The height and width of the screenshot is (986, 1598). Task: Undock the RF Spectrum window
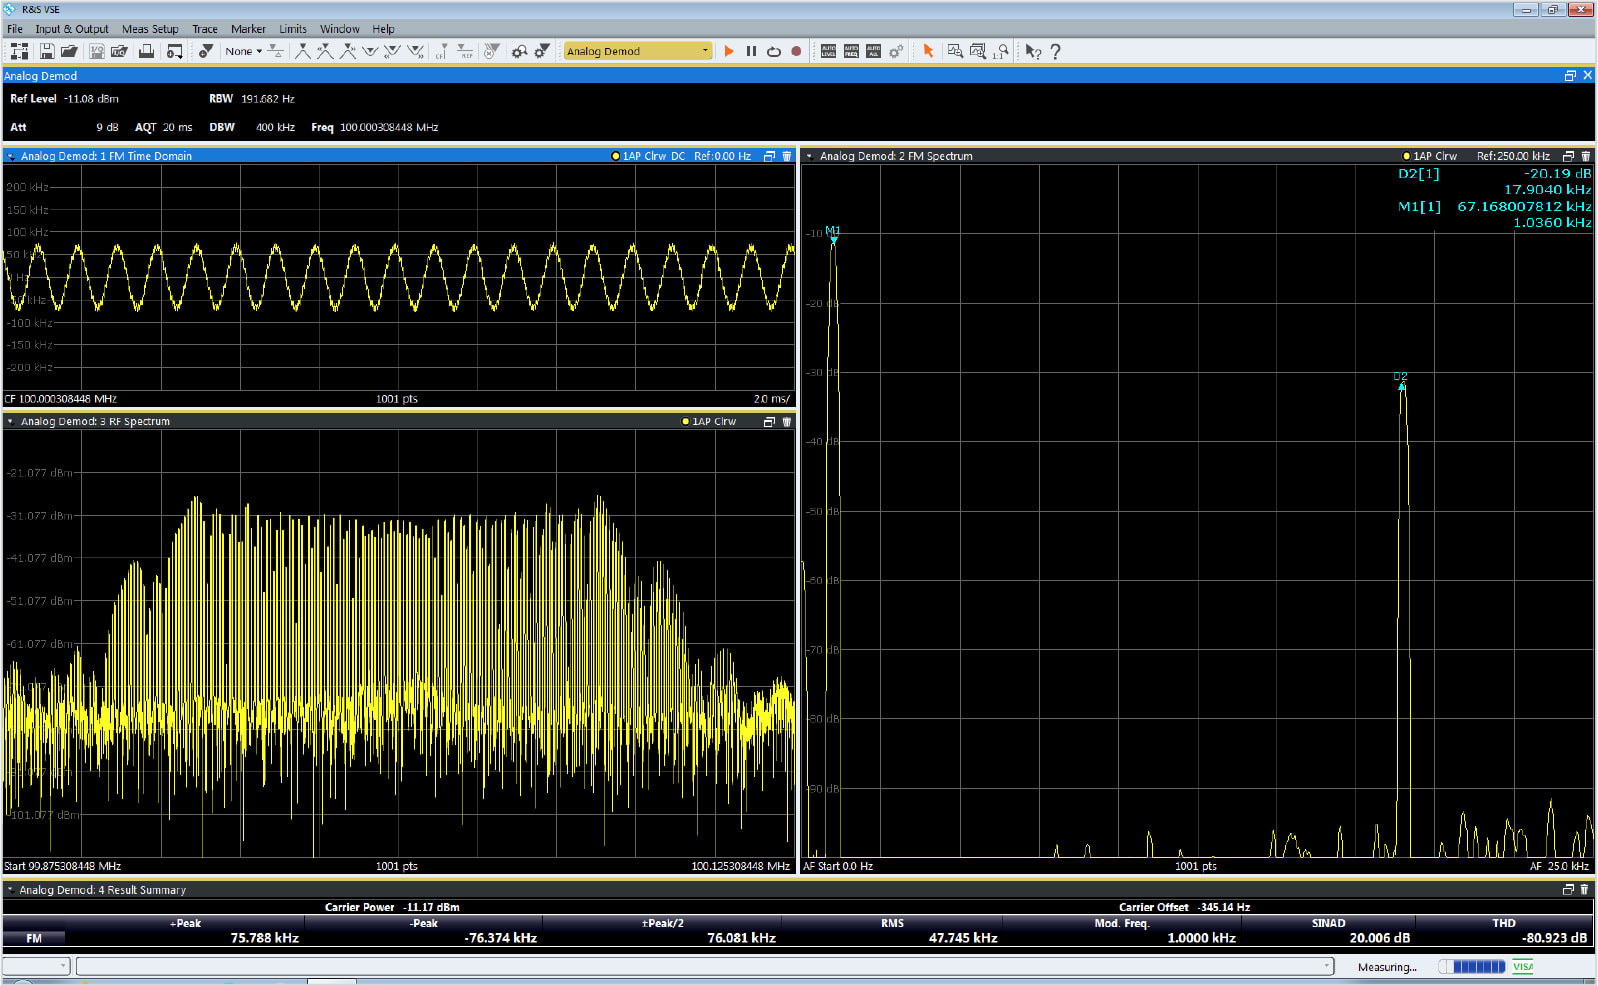pyautogui.click(x=769, y=422)
